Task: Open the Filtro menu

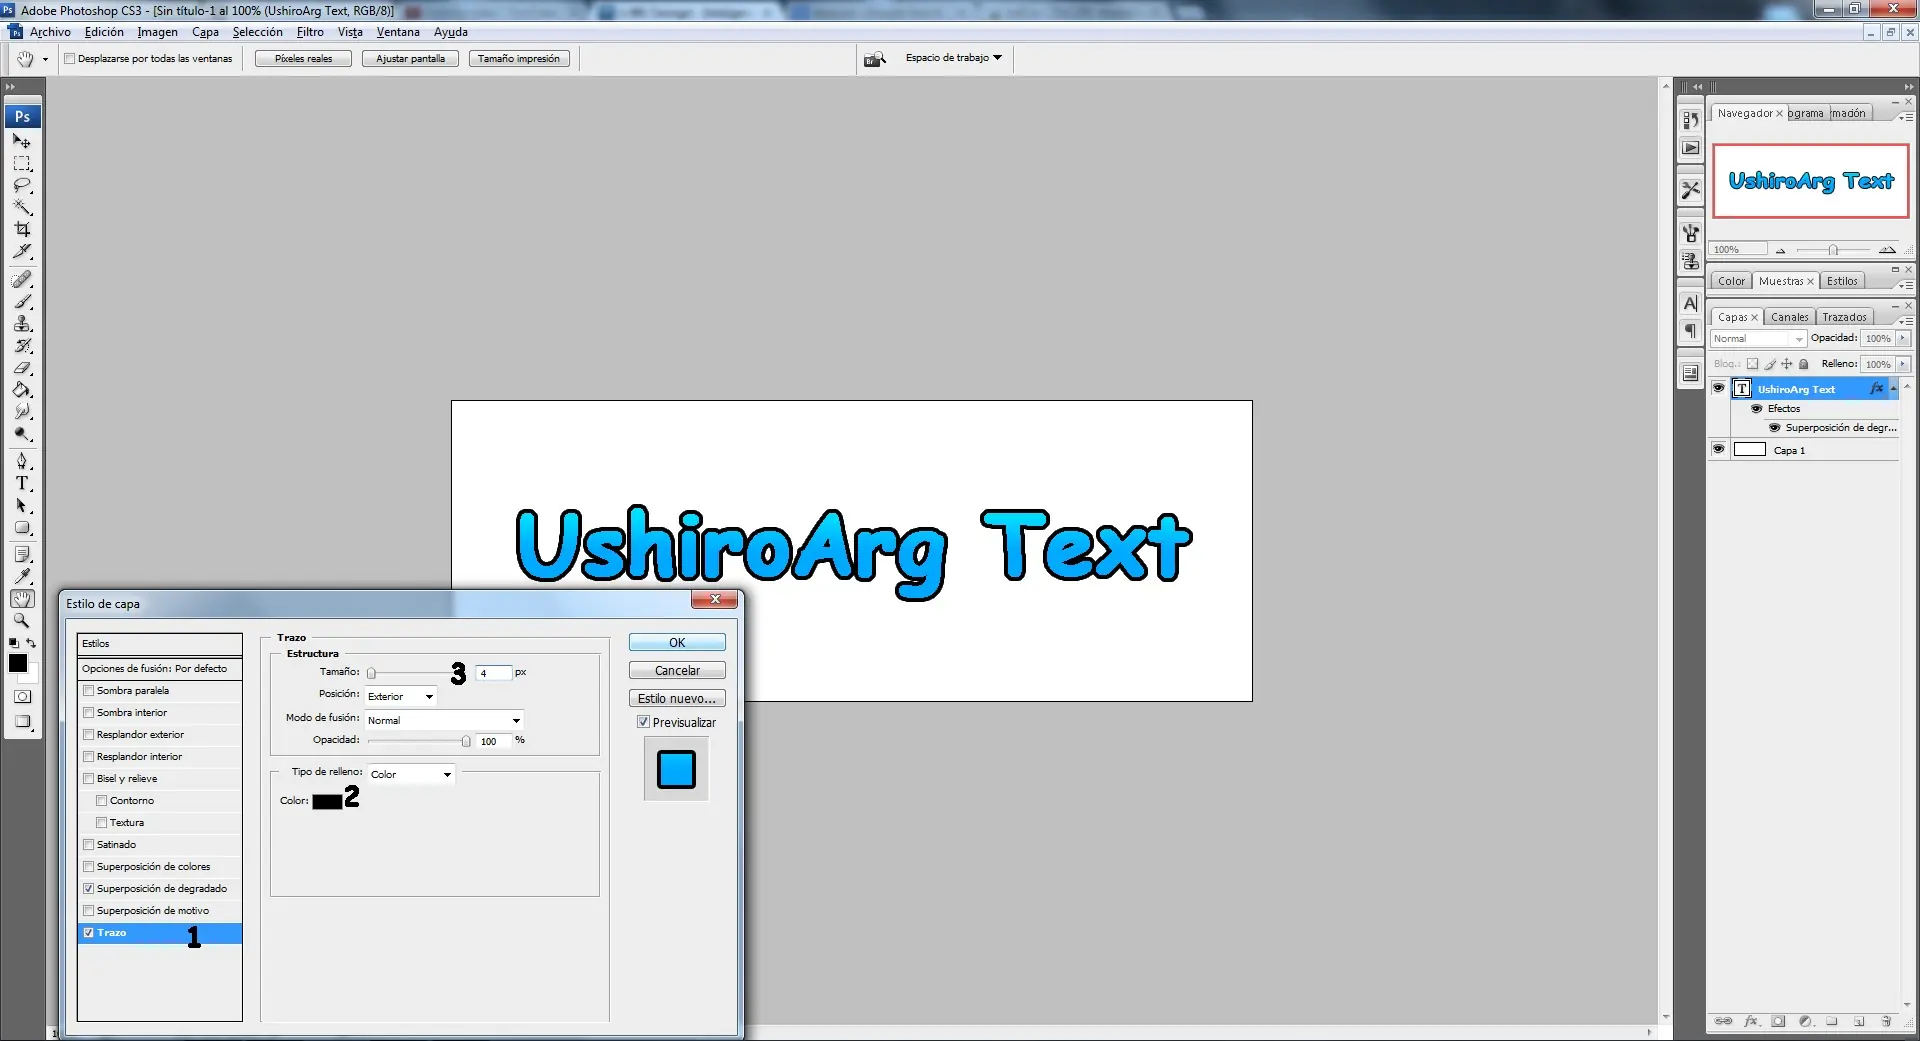Action: 310,32
